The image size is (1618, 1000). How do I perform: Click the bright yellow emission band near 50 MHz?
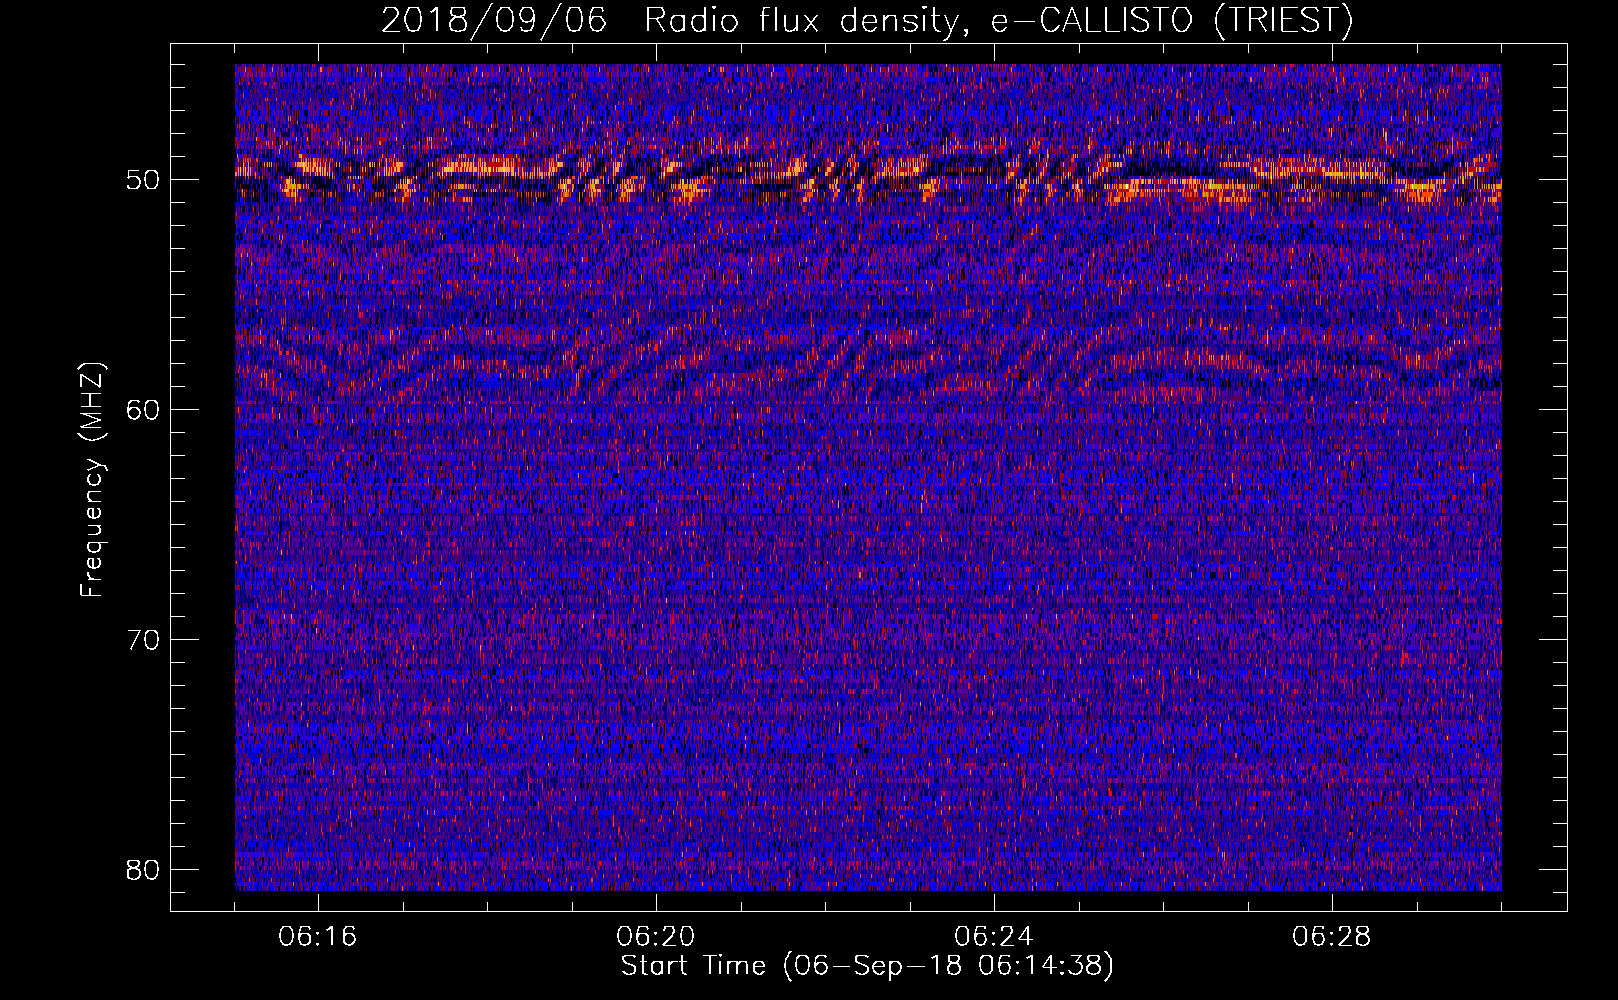868,178
